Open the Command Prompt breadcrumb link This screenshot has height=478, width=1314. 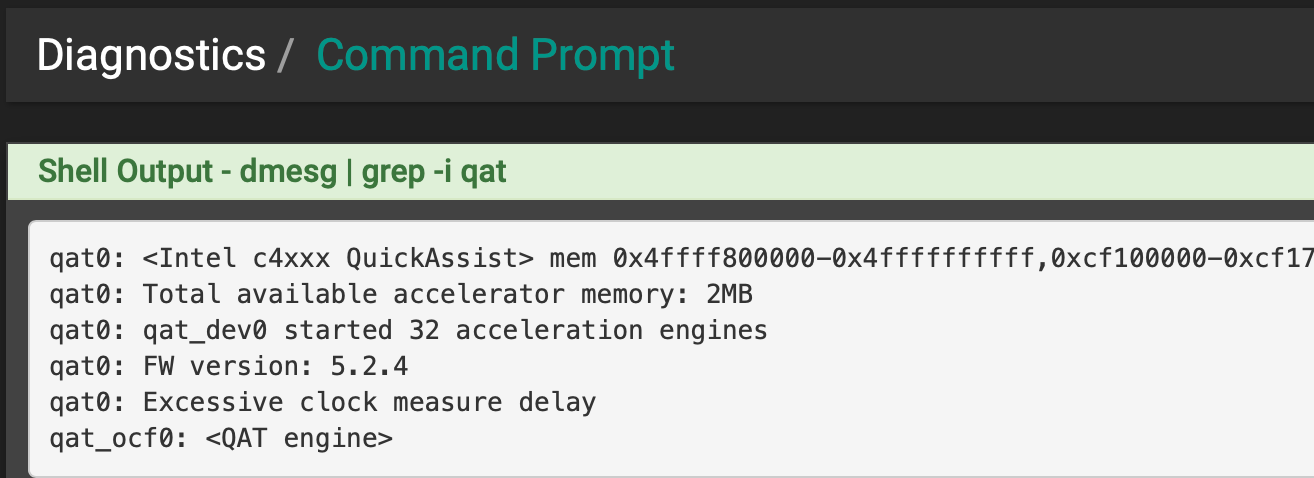click(x=496, y=55)
